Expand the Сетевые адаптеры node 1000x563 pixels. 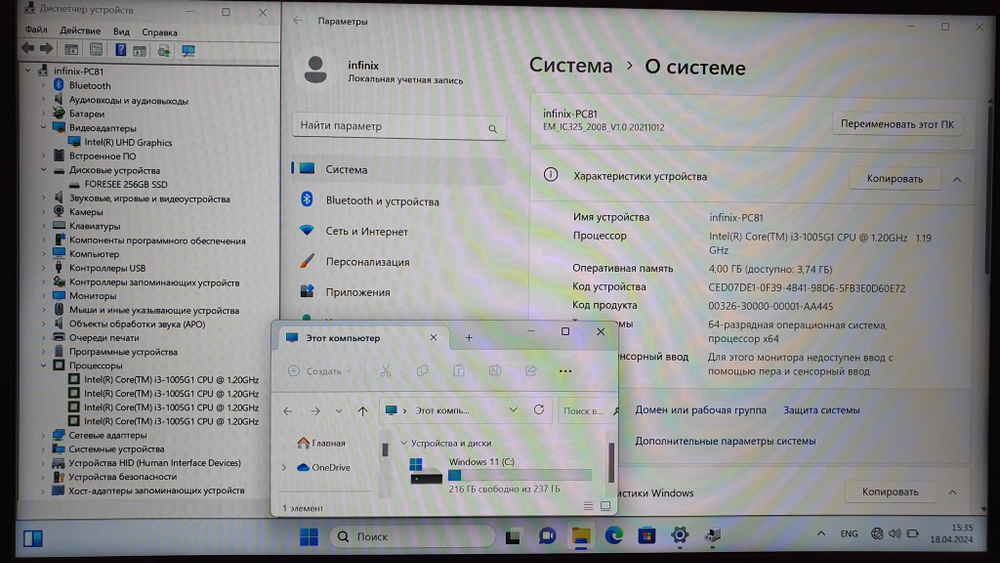point(43,435)
